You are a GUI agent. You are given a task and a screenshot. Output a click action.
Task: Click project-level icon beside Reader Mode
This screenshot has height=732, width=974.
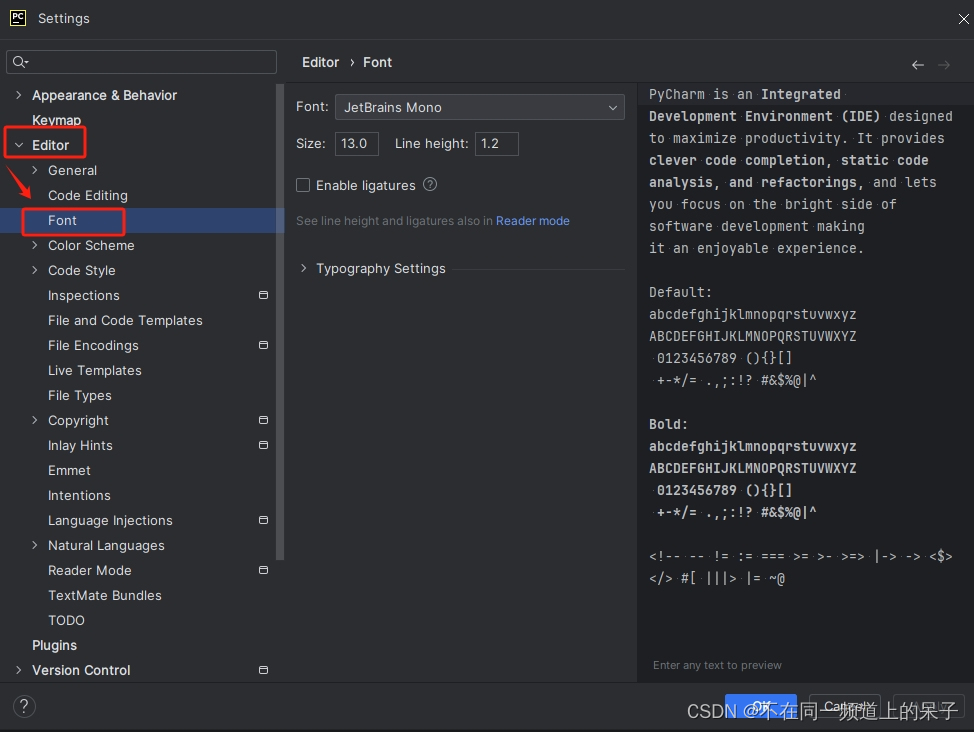(263, 570)
